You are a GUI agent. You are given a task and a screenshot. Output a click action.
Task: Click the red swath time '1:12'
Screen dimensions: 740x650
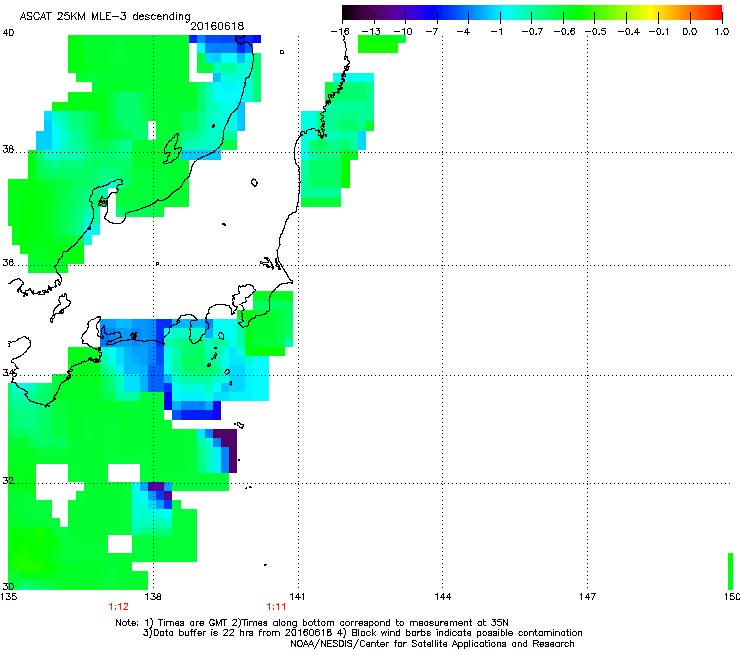pyautogui.click(x=118, y=607)
